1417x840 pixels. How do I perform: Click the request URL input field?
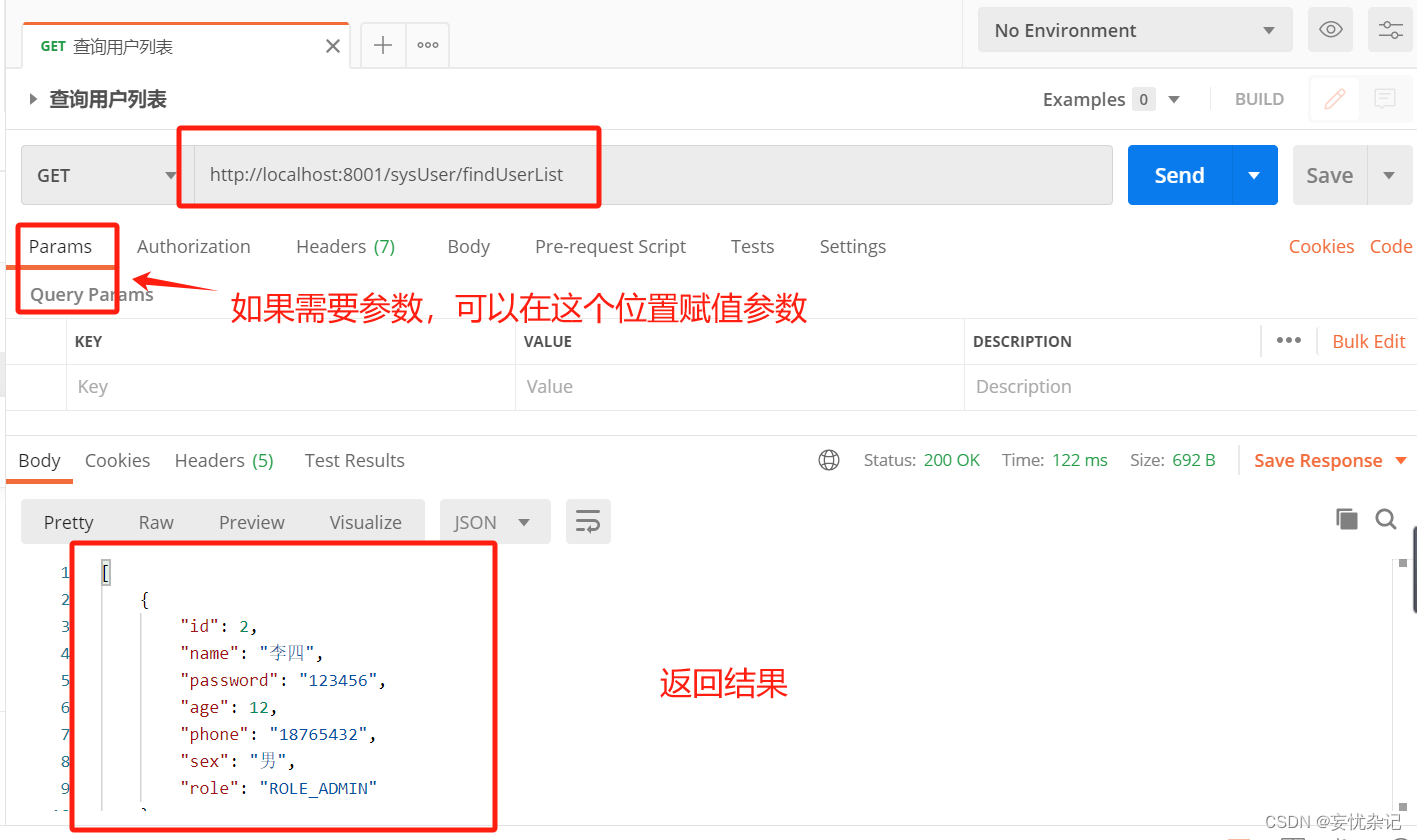653,175
